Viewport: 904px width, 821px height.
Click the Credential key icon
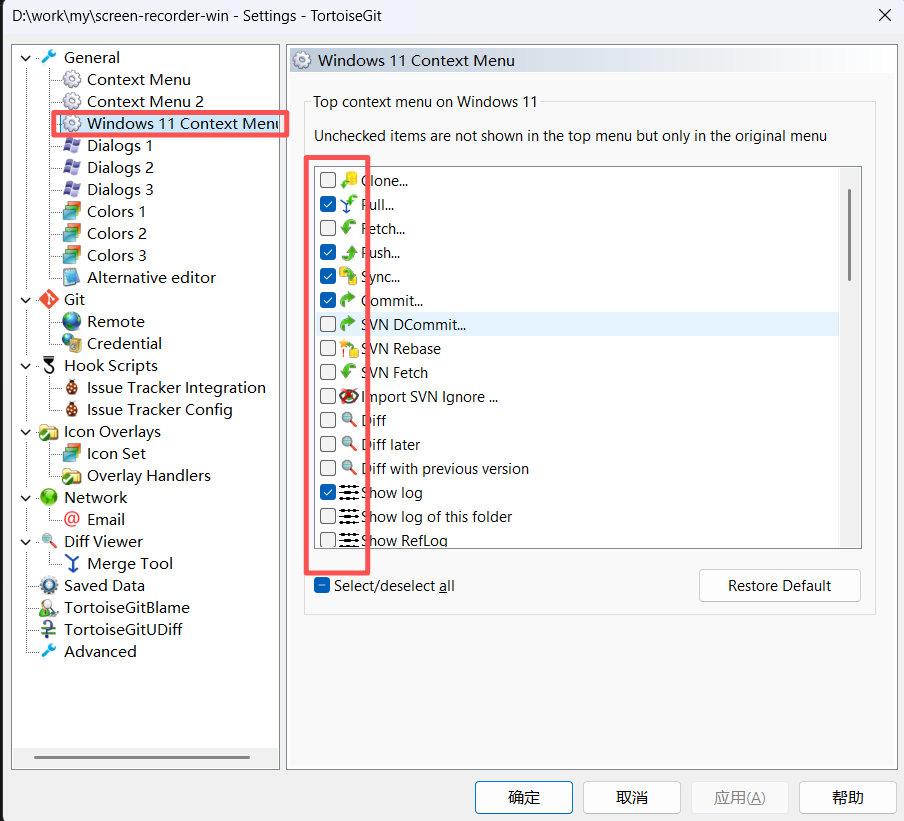[71, 343]
